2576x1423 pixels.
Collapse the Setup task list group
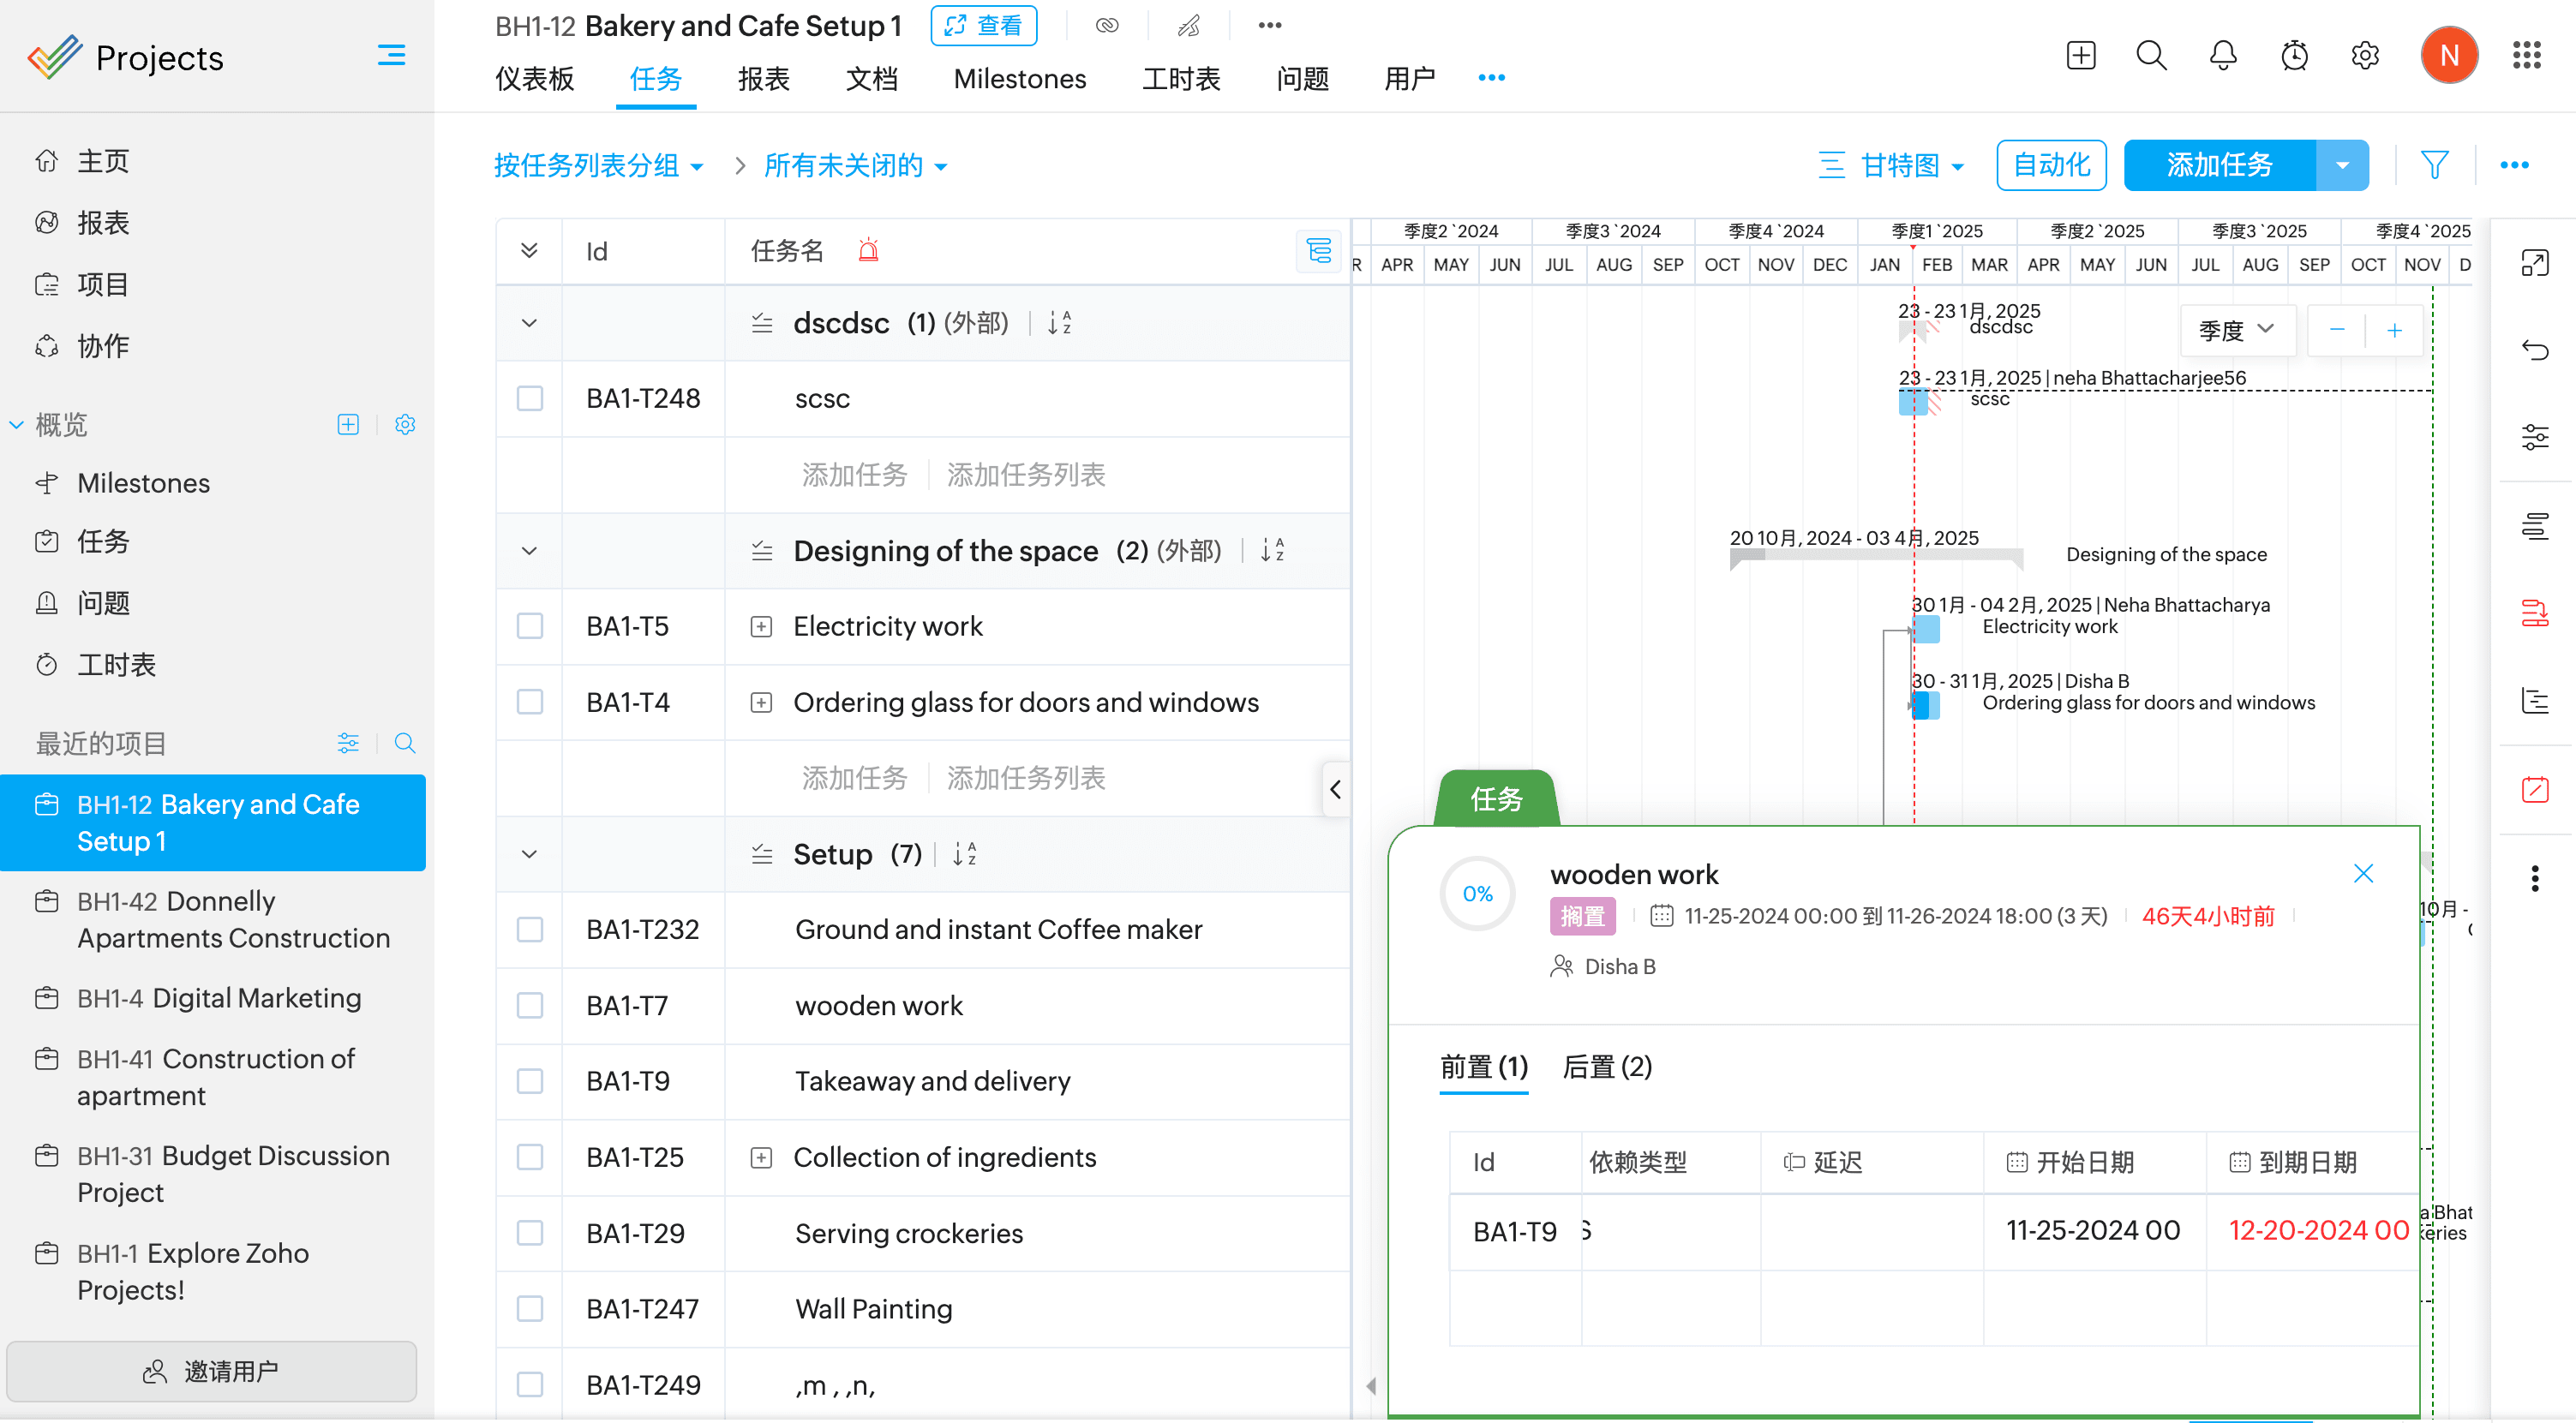pos(529,854)
